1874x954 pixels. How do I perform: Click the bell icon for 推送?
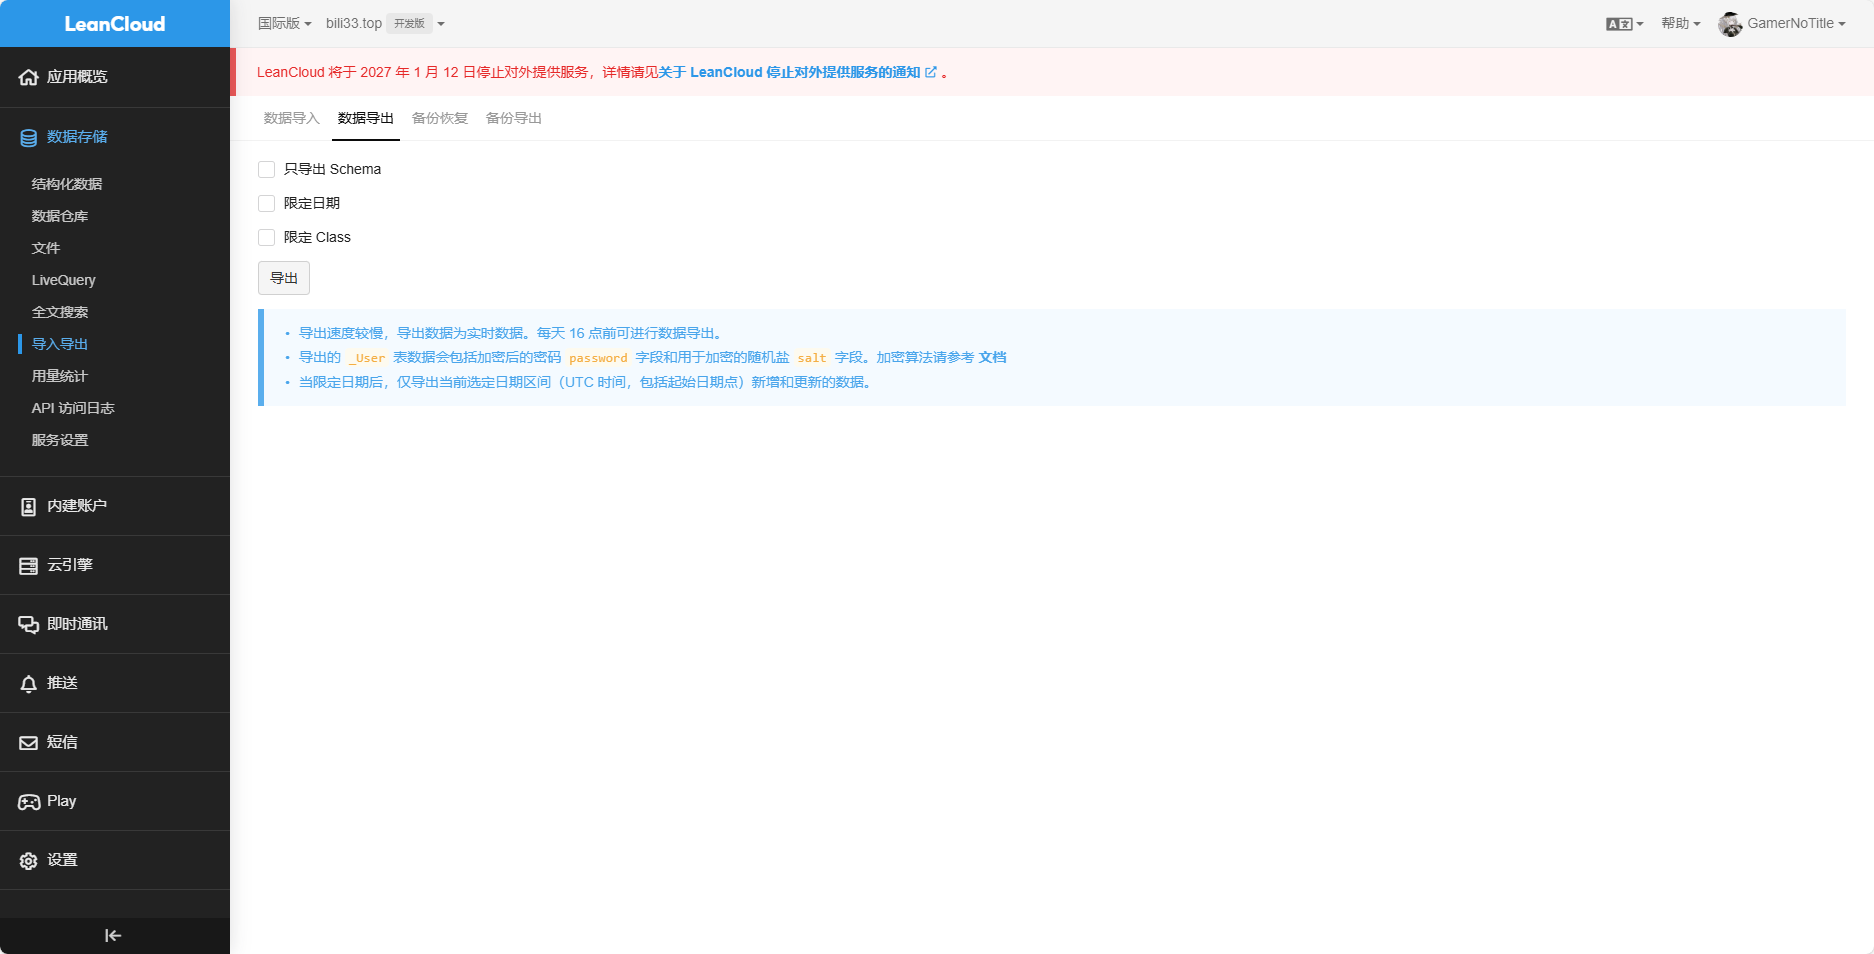(x=29, y=684)
